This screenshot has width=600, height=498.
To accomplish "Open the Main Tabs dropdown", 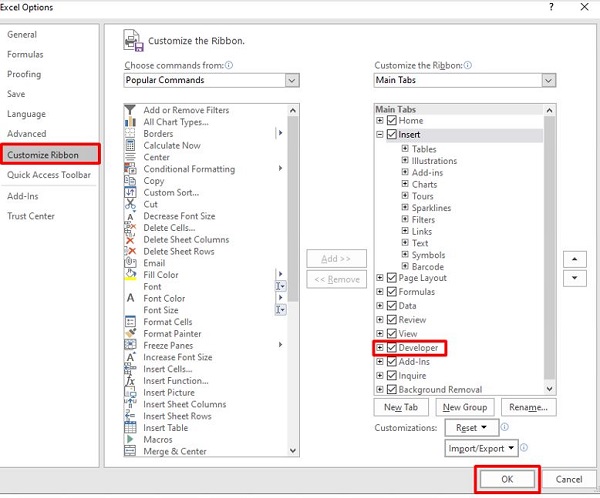I will [548, 80].
